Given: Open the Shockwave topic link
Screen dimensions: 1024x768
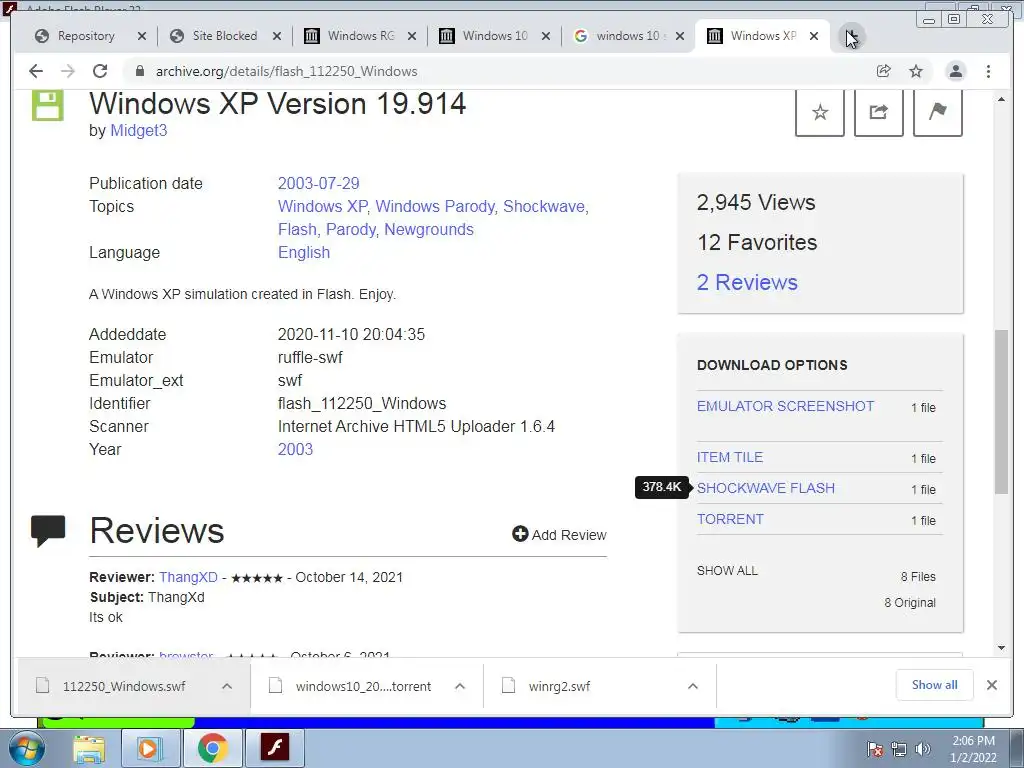Looking at the screenshot, I should coord(545,206).
